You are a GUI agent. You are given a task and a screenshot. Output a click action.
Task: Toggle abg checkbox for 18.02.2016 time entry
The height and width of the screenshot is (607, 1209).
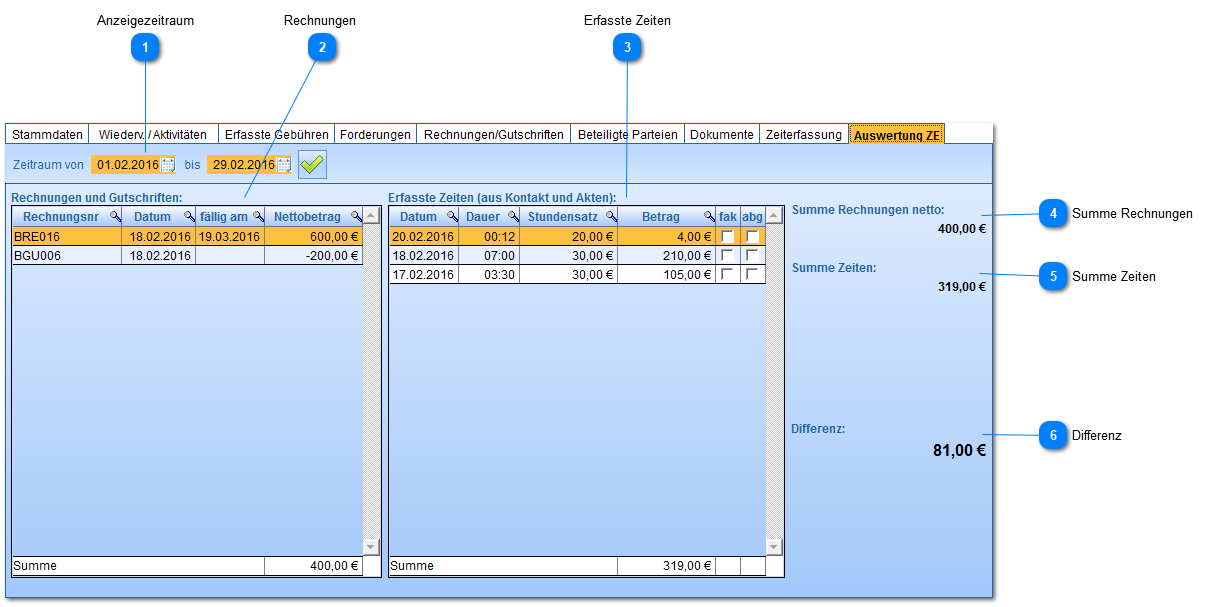tap(752, 255)
